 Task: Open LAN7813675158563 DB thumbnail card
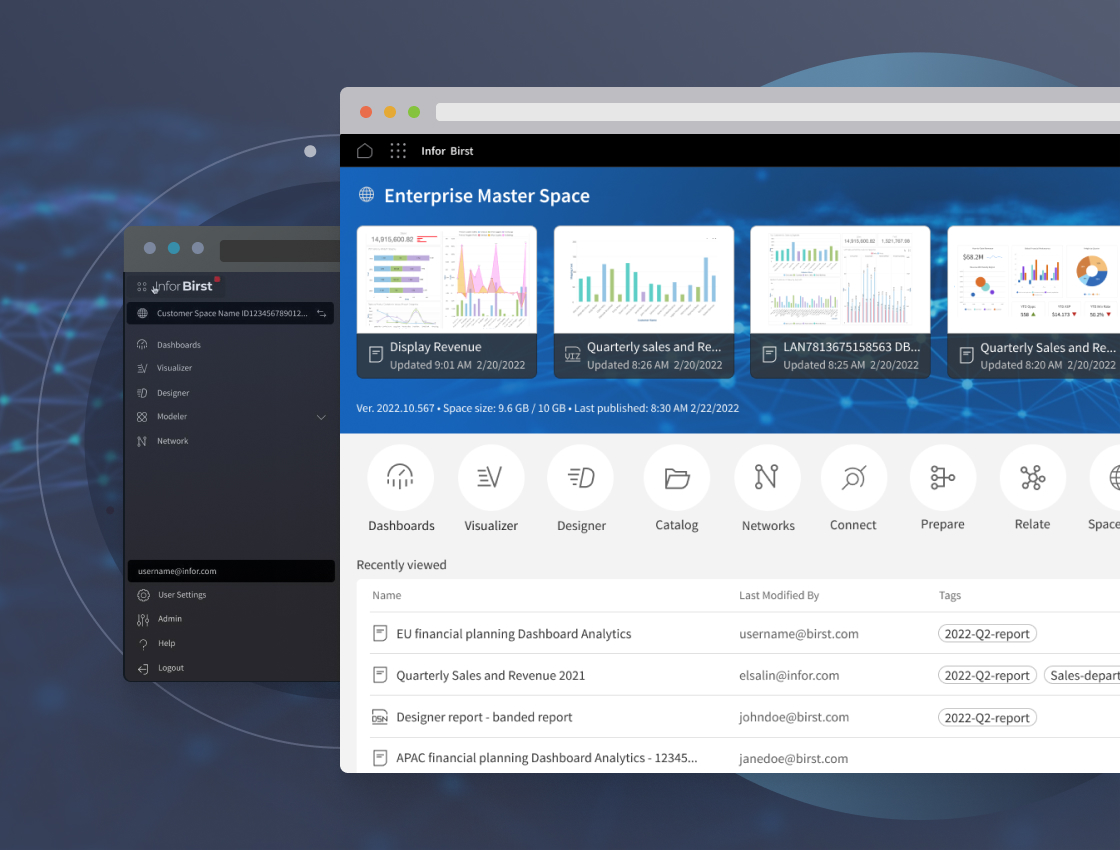point(840,302)
